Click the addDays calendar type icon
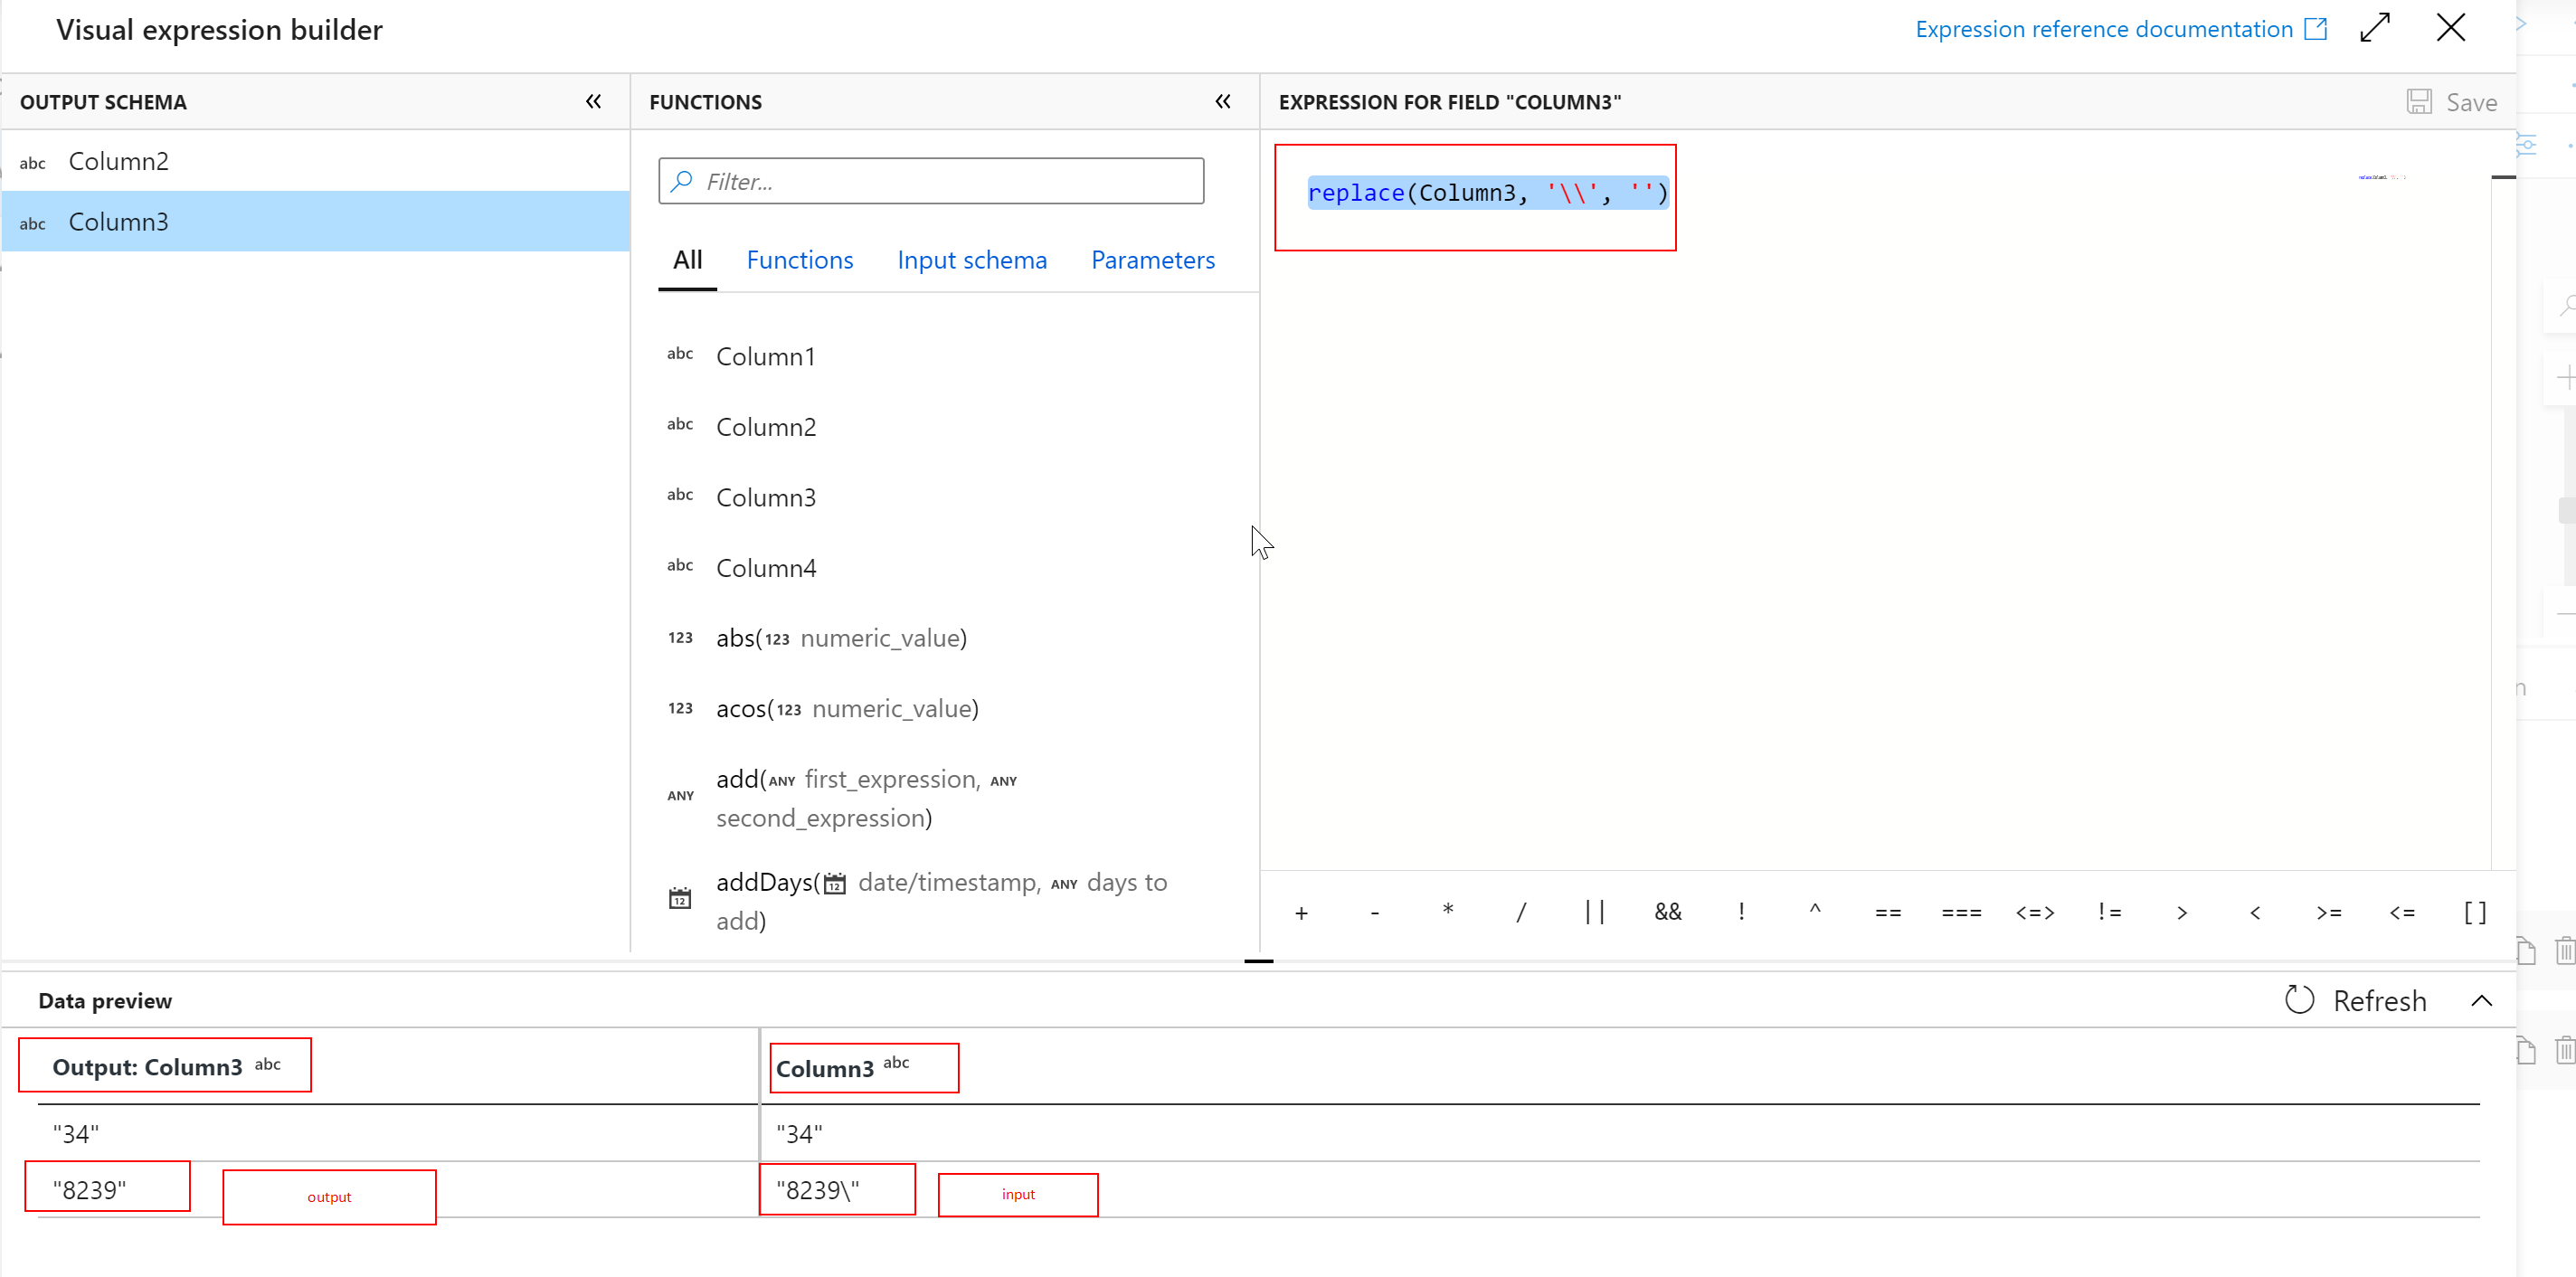 click(680, 898)
